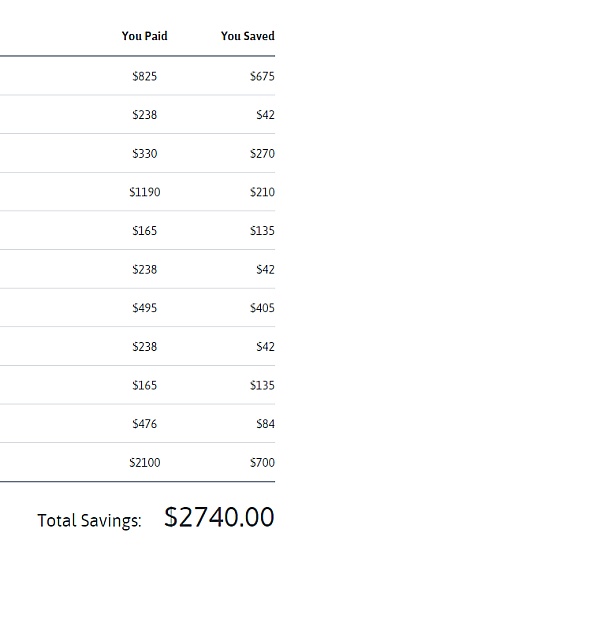Screen dimensions: 600x622
Task: Select the $210 saved amount
Action: [262, 192]
